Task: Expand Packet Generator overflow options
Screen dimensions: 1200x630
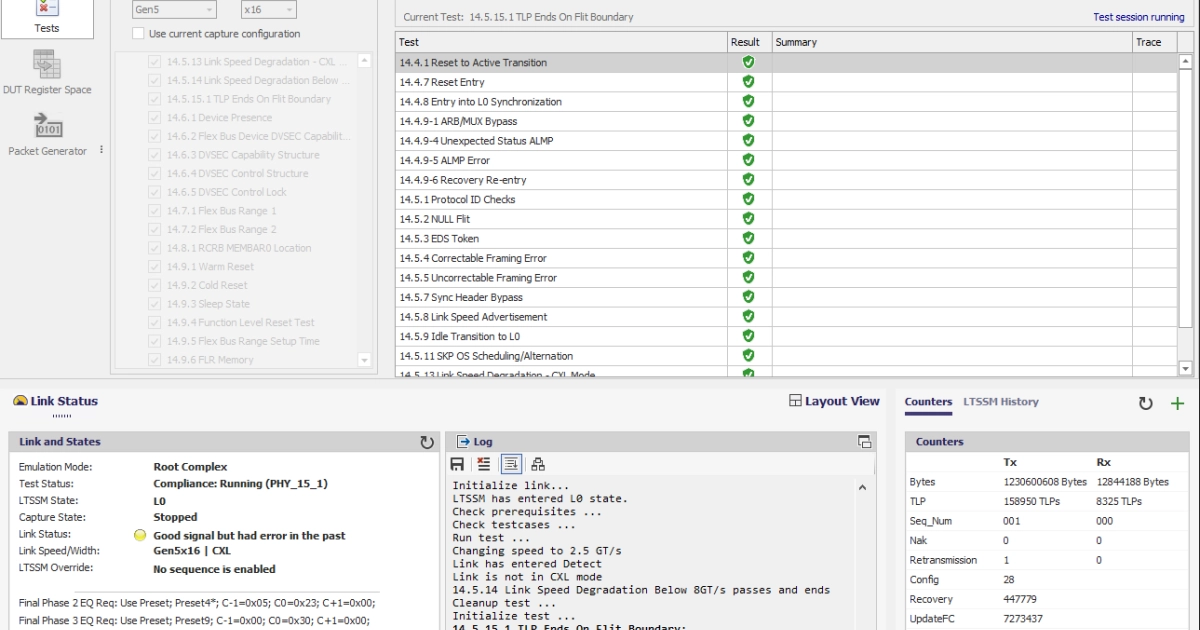Action: tap(101, 151)
